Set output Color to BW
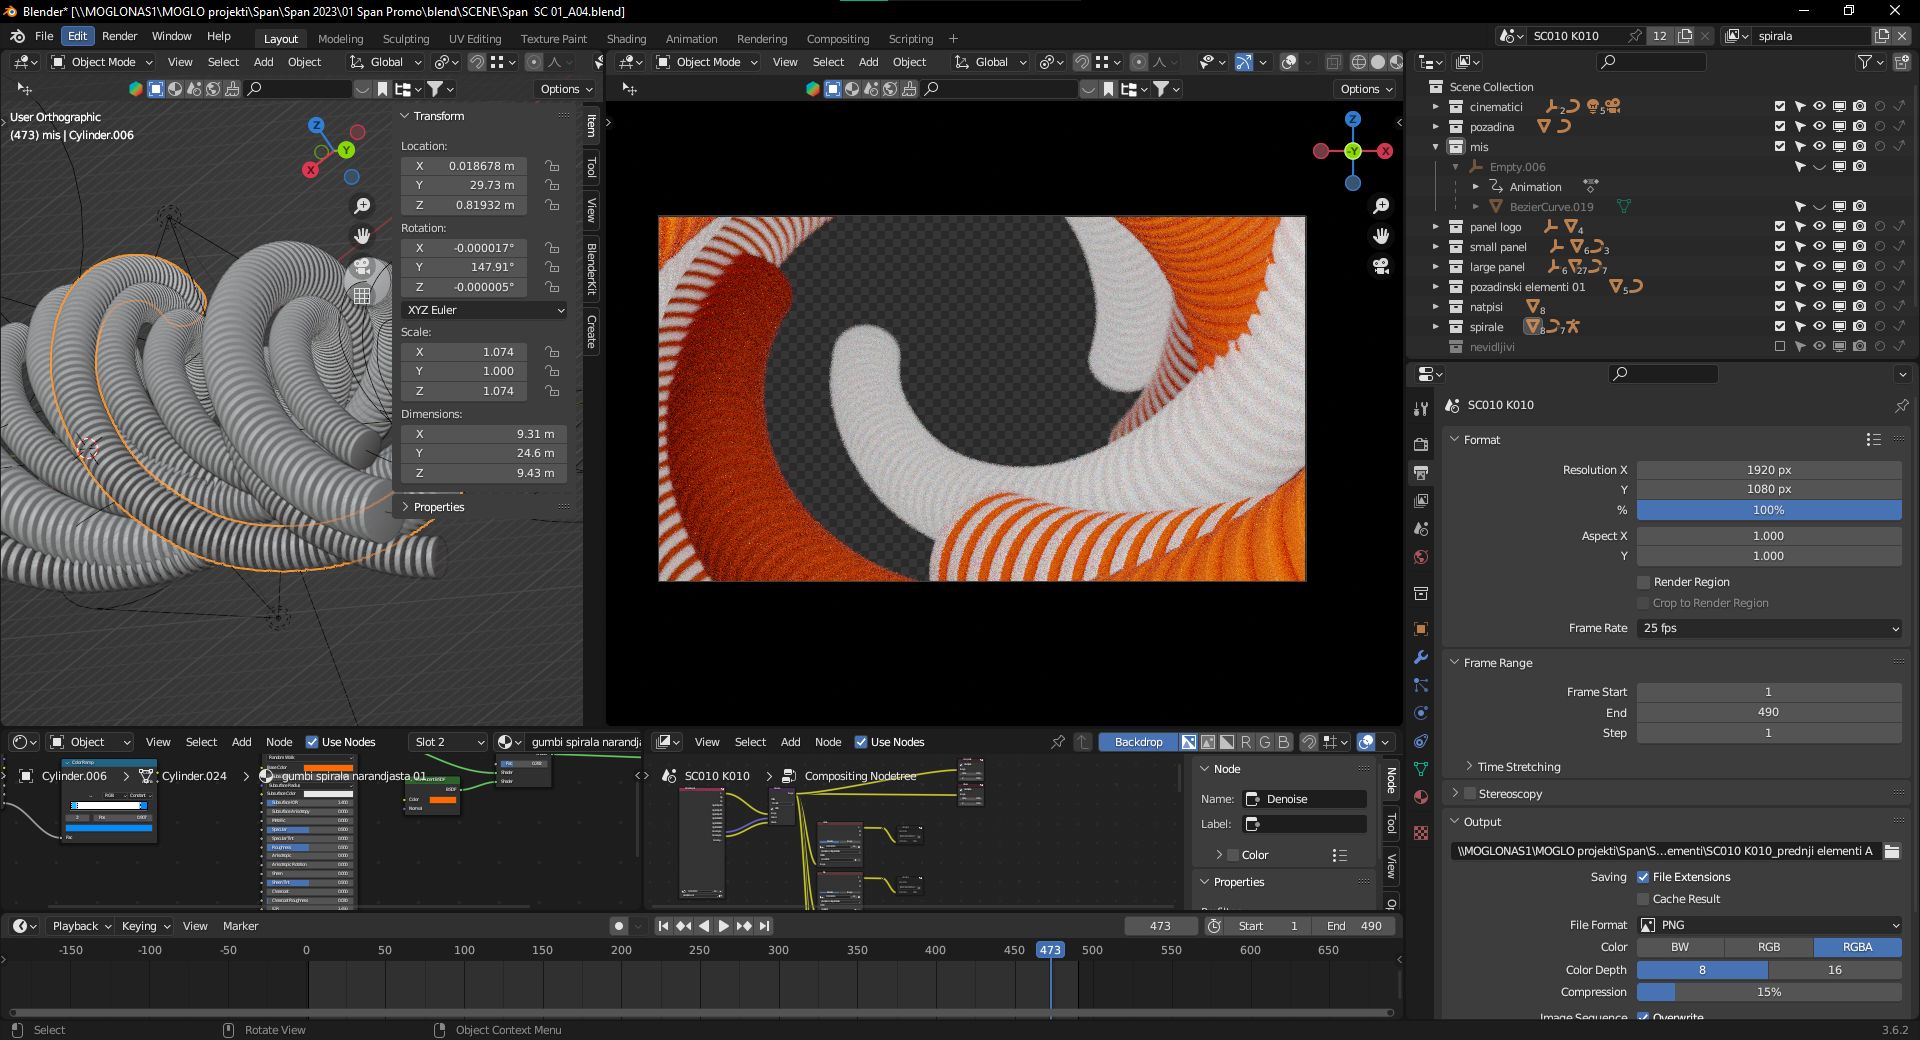 1680,947
